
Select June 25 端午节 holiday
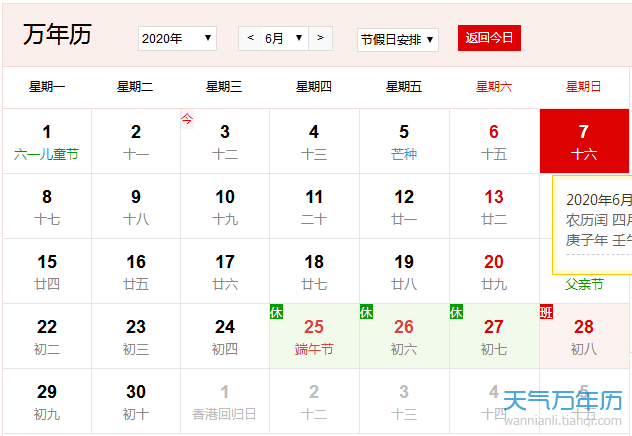click(314, 336)
